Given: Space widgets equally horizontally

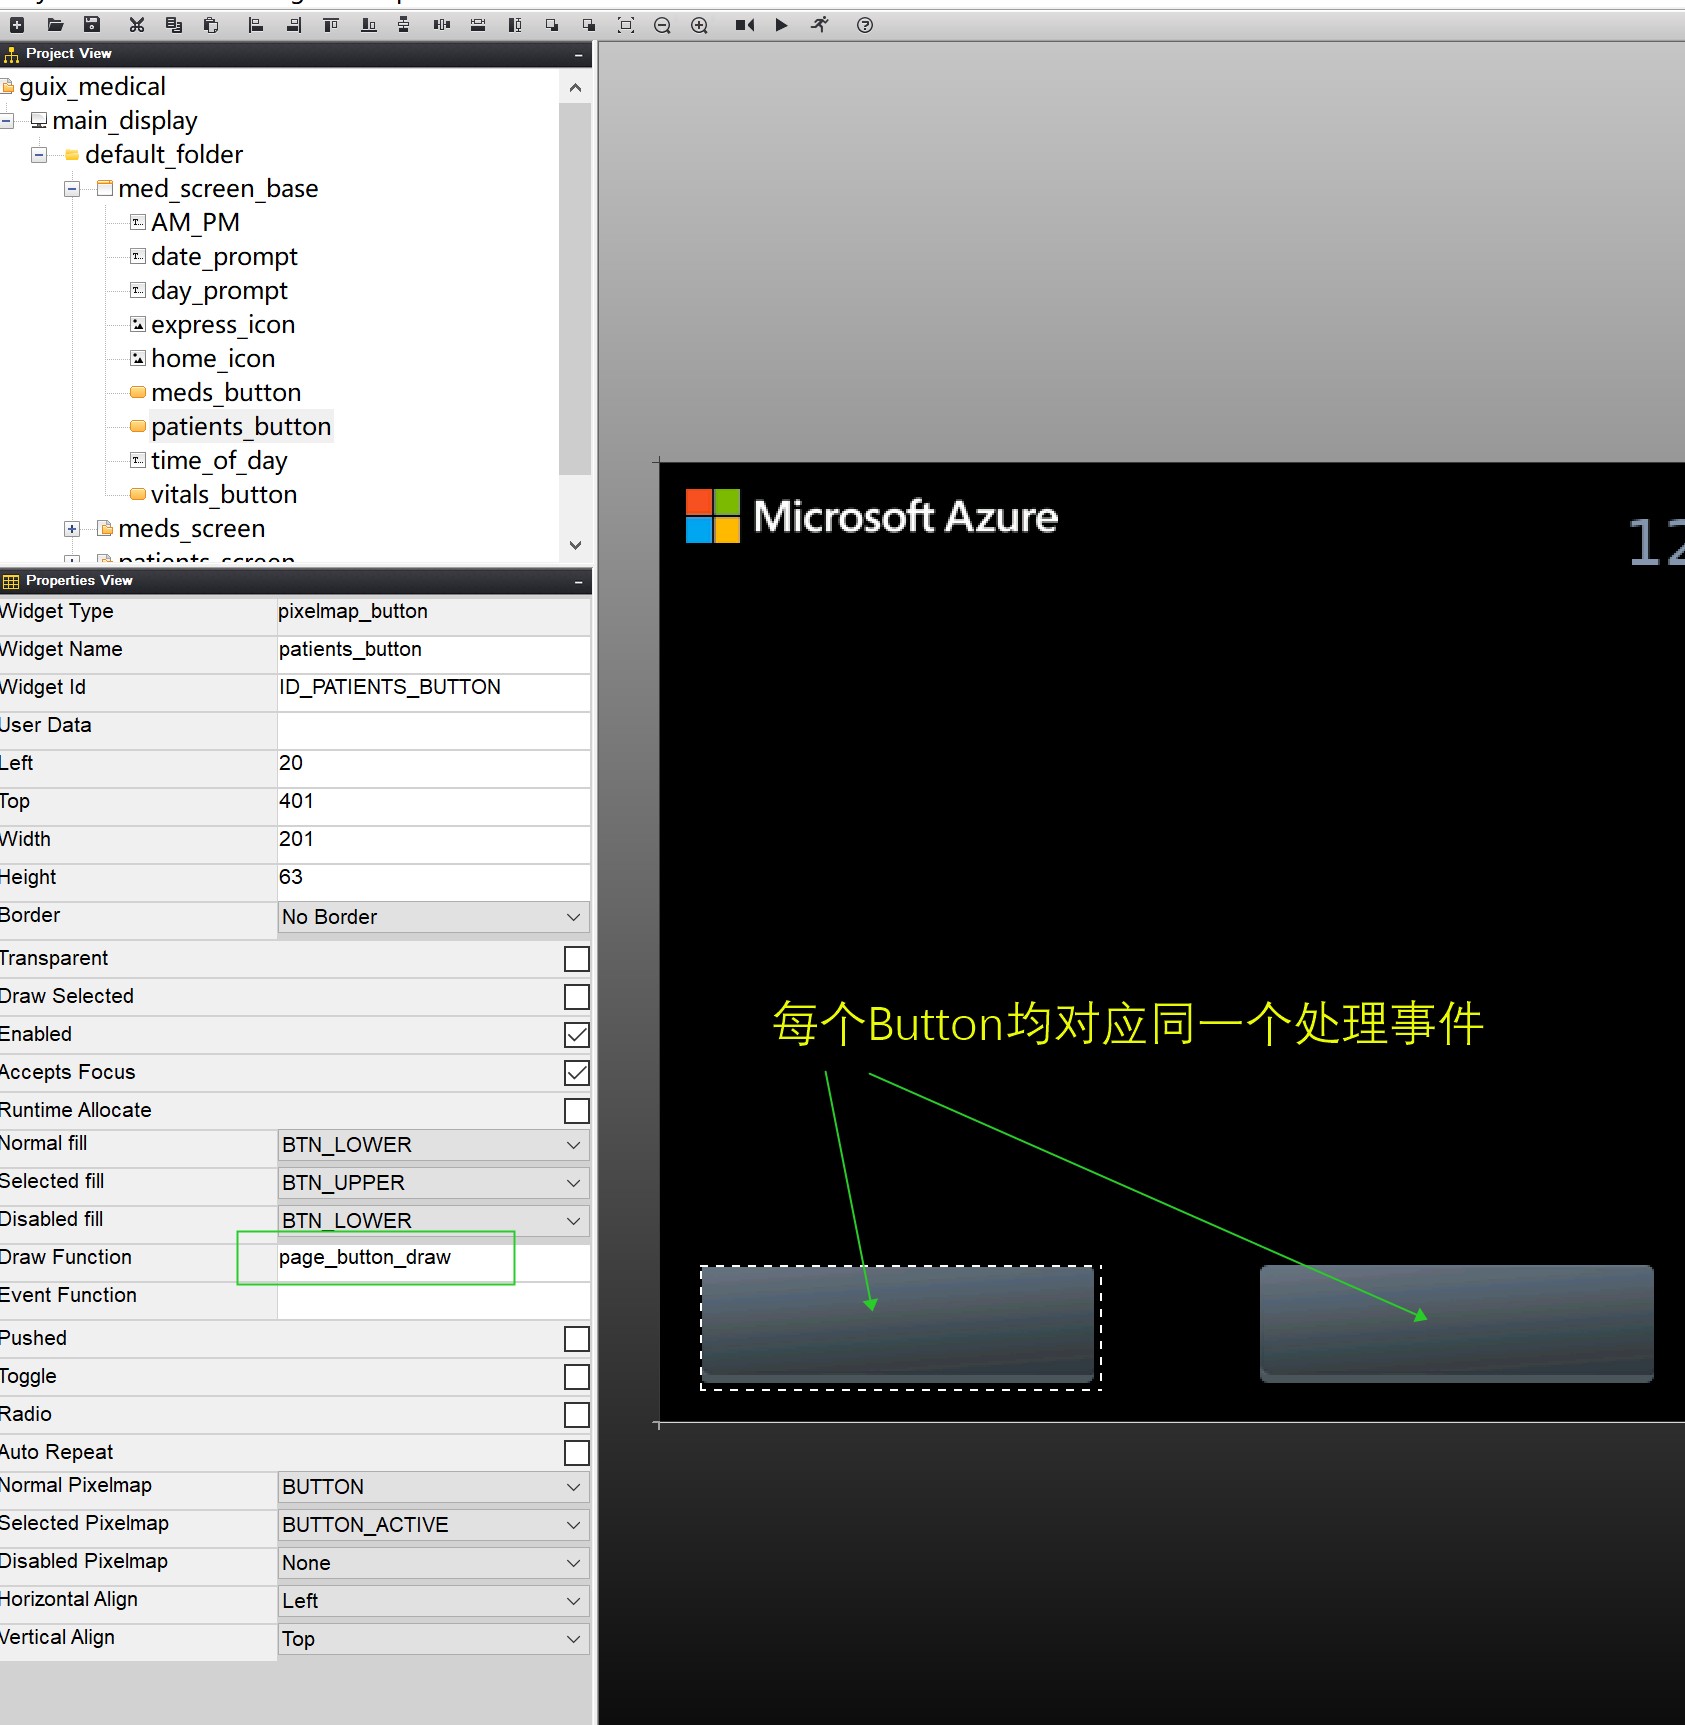Looking at the screenshot, I should tap(441, 25).
